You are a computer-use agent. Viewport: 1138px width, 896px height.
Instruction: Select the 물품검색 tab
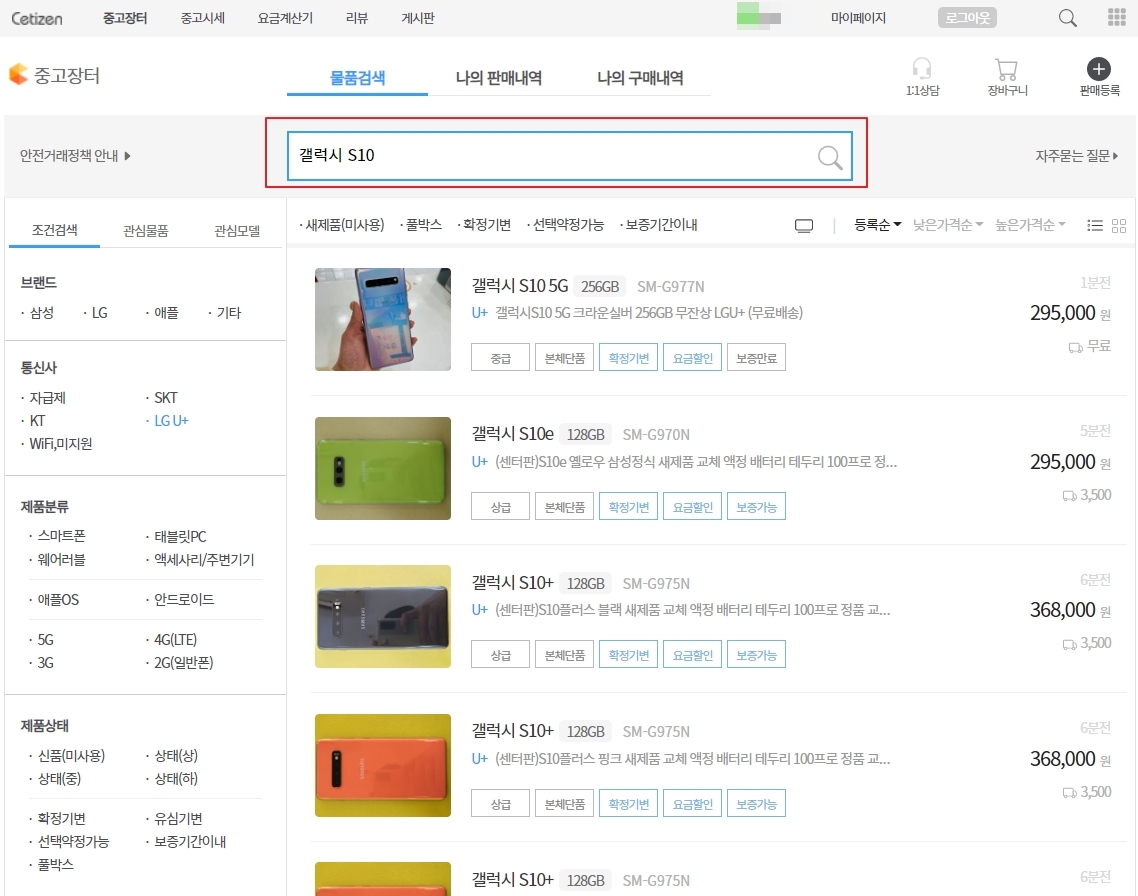coord(357,78)
